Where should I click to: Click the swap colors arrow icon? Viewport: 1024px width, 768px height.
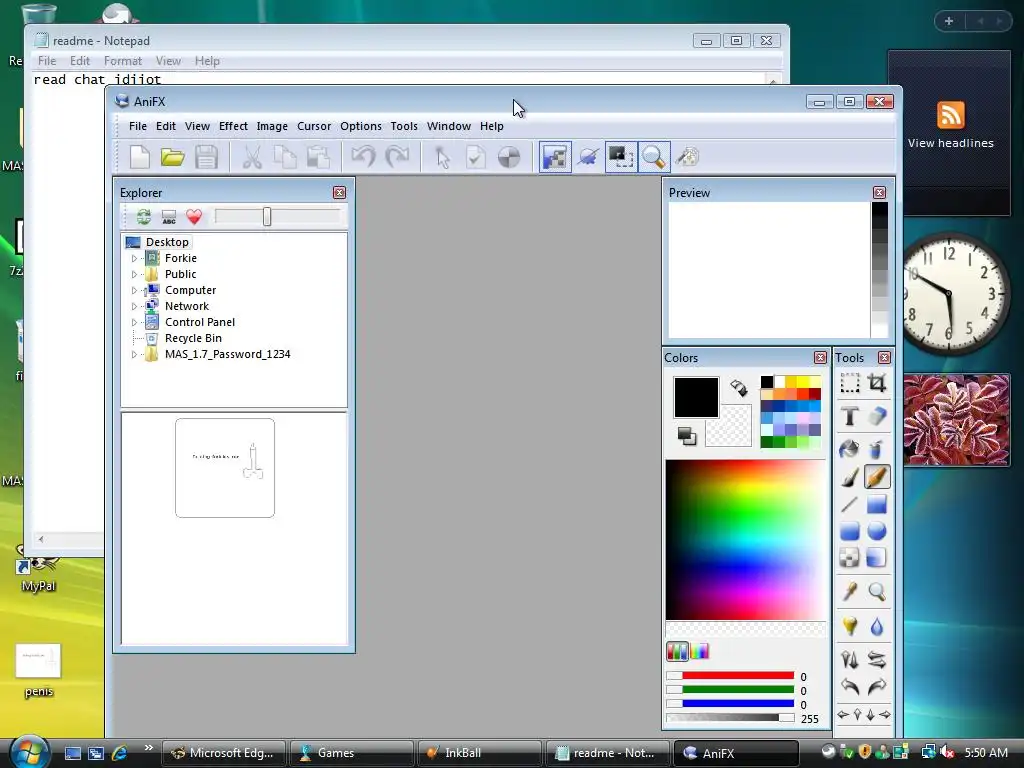click(x=739, y=388)
